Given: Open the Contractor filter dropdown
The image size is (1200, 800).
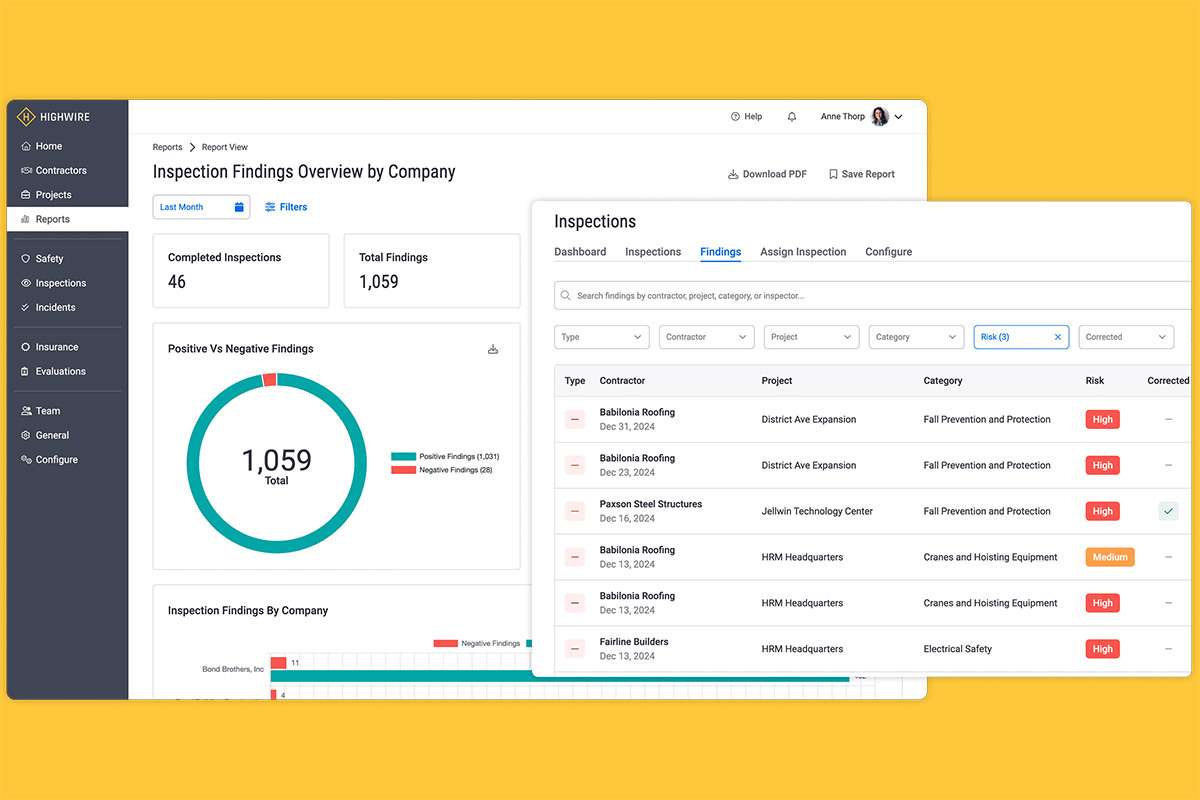Looking at the screenshot, I should 707,337.
